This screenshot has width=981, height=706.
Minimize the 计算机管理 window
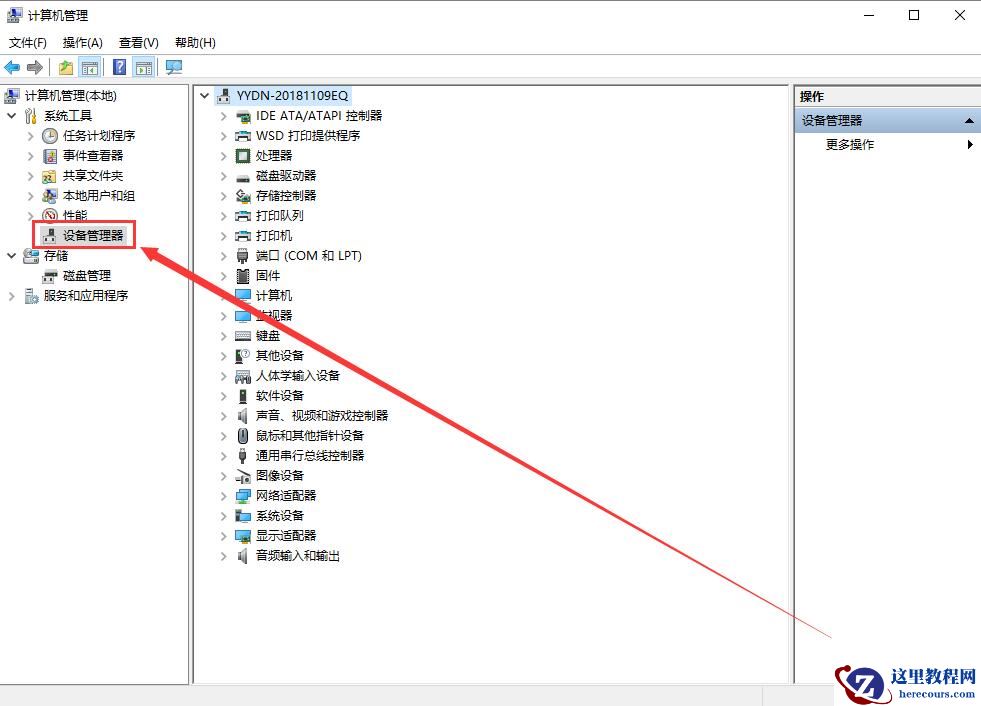coord(869,15)
